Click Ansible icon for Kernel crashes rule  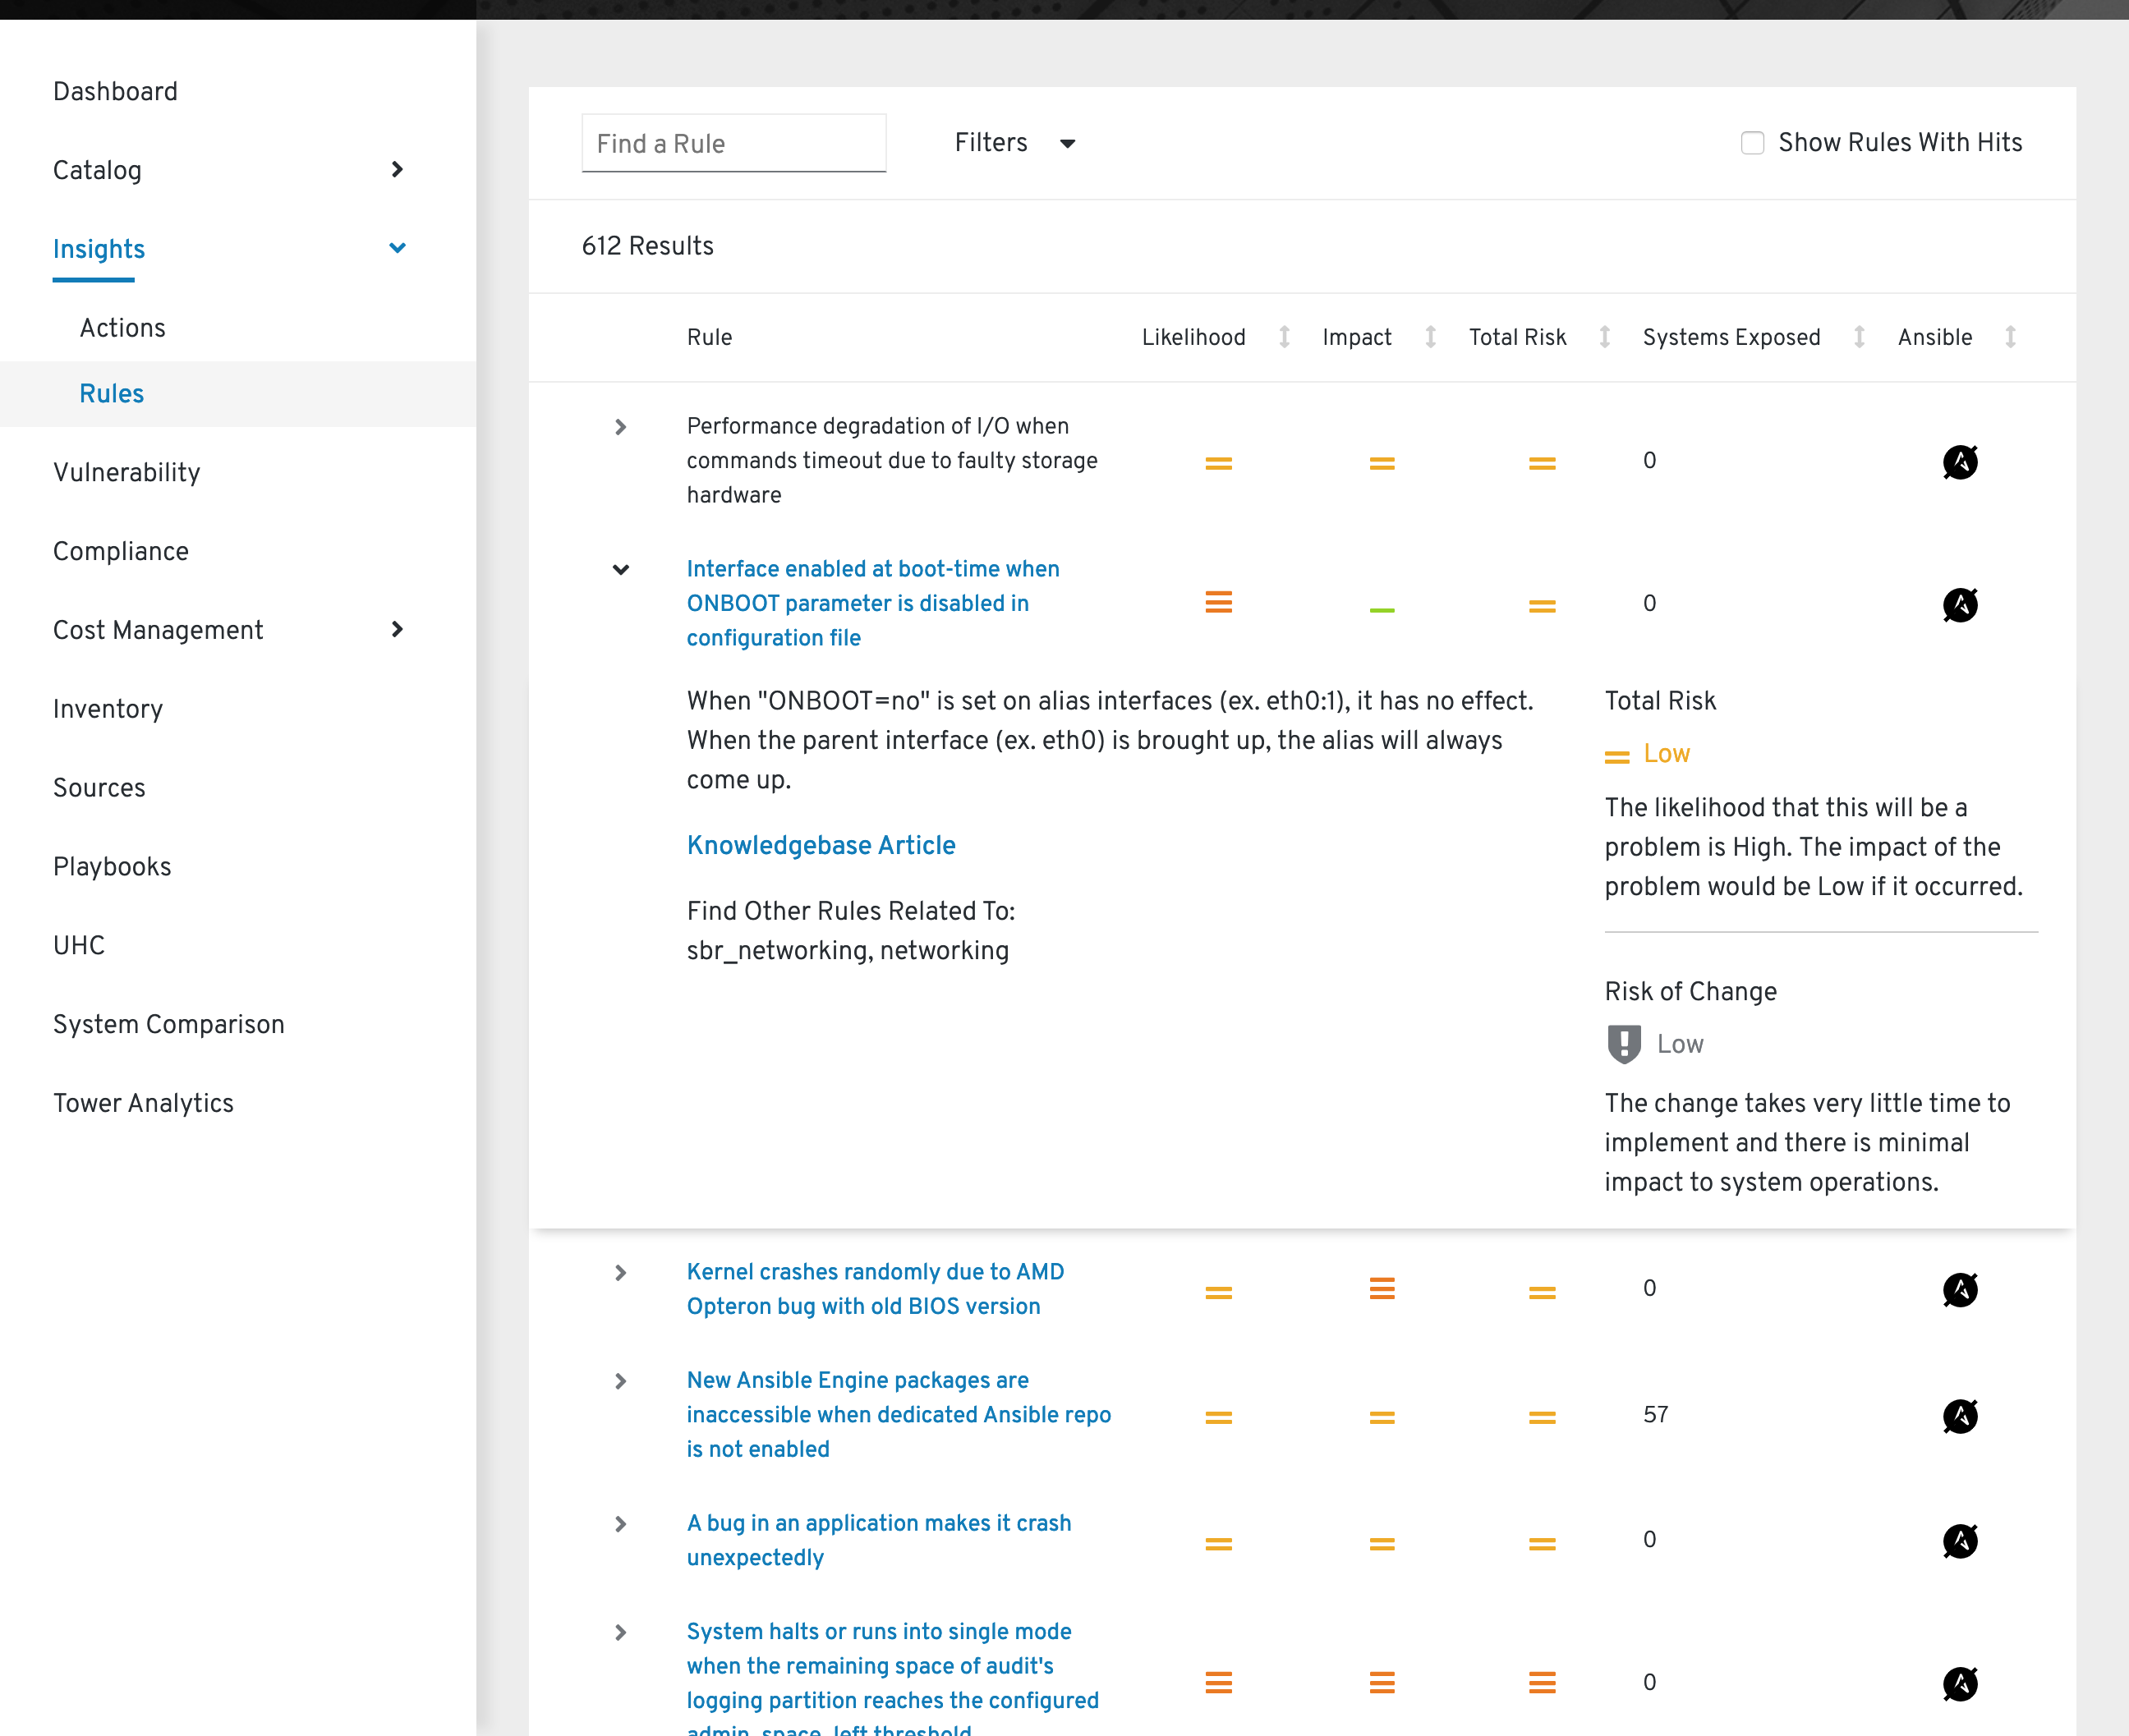coord(1959,1290)
